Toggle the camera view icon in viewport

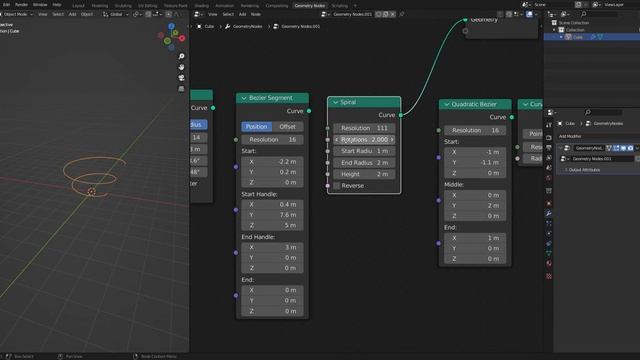[x=181, y=78]
